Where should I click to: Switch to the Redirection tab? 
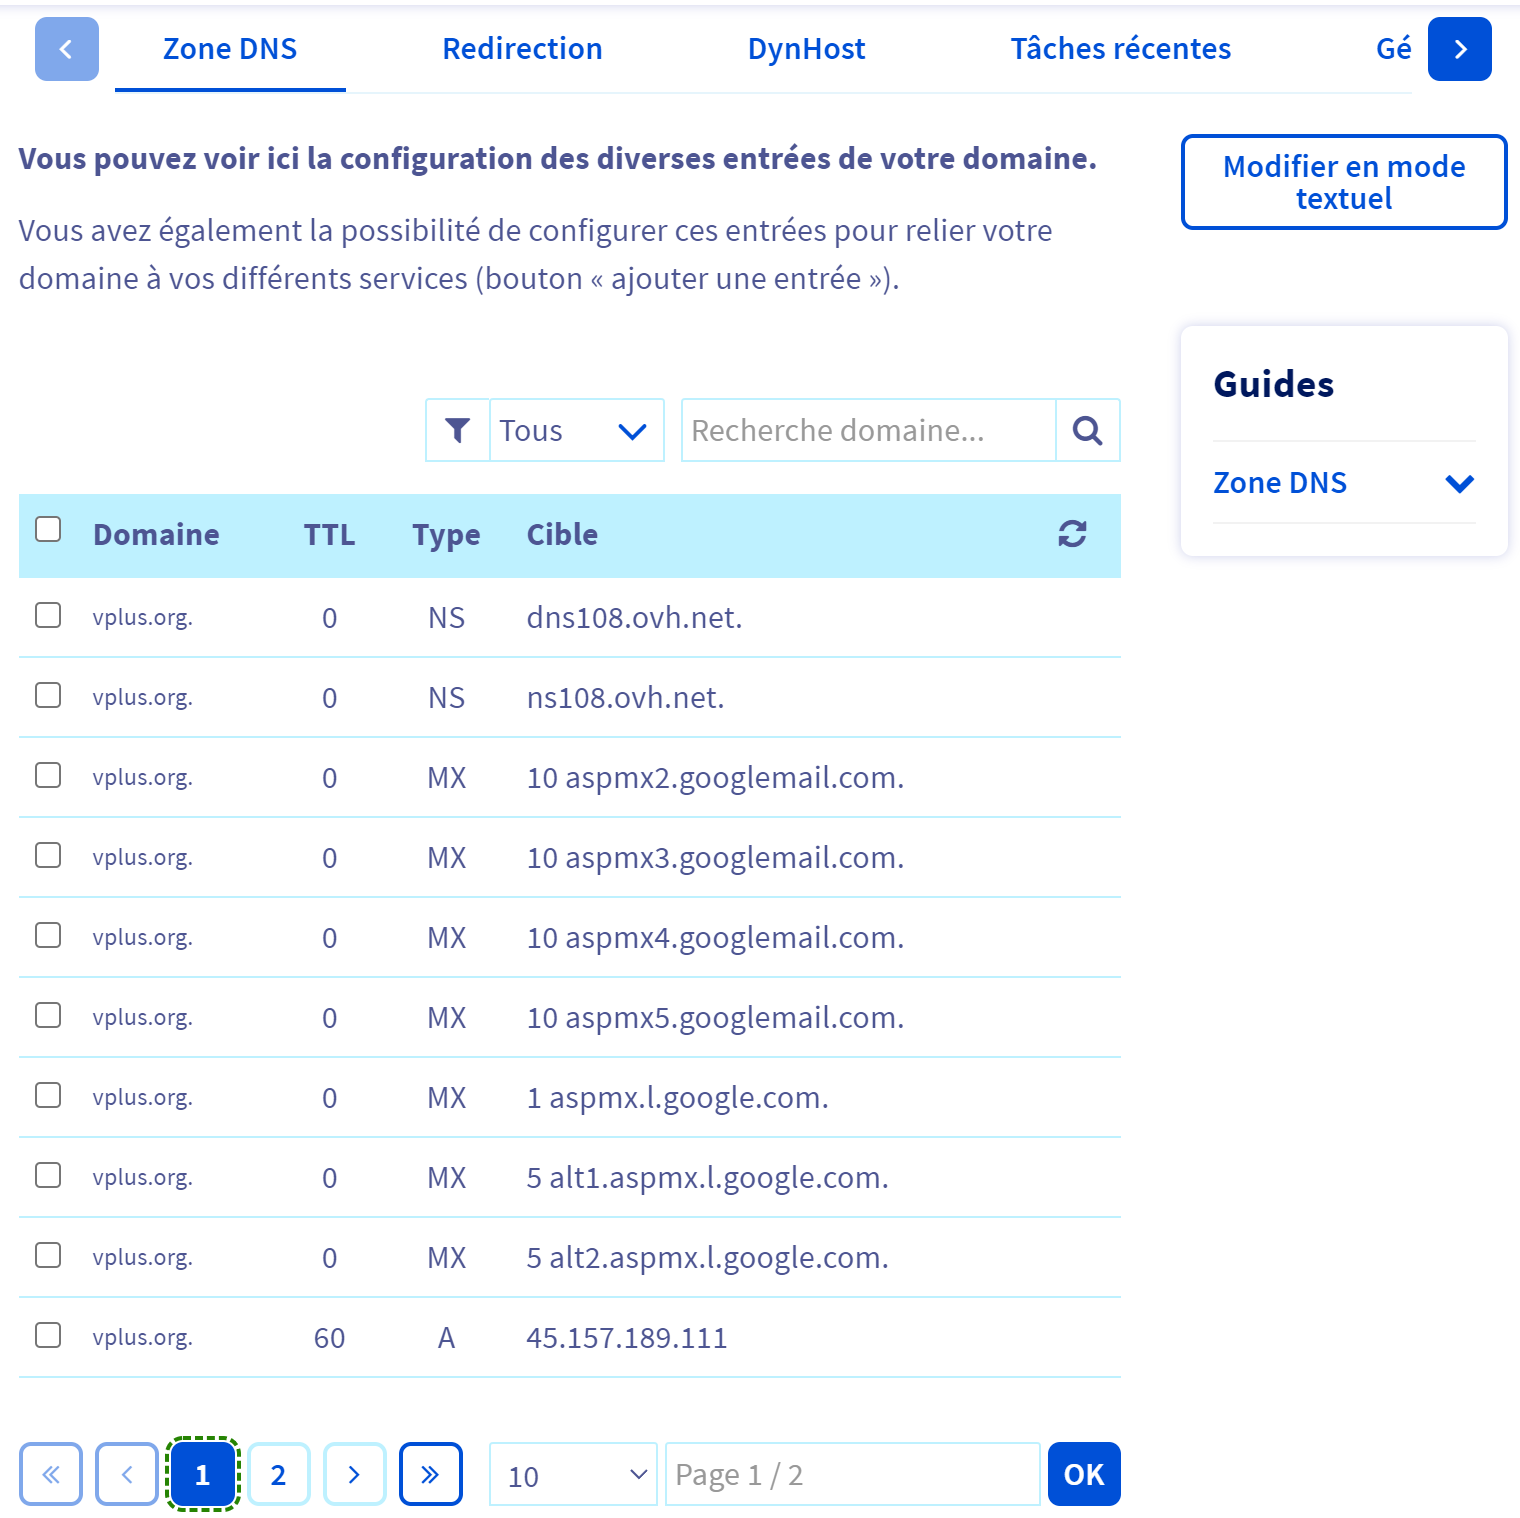[x=522, y=49]
